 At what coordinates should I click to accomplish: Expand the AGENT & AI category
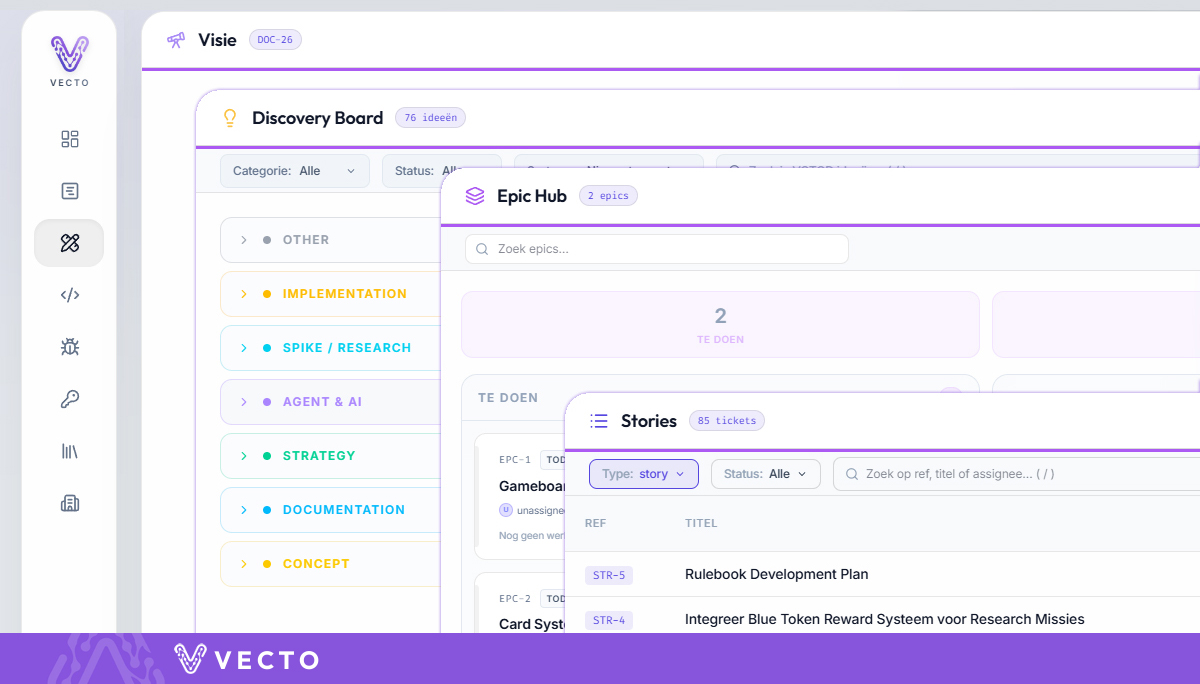[330, 402]
